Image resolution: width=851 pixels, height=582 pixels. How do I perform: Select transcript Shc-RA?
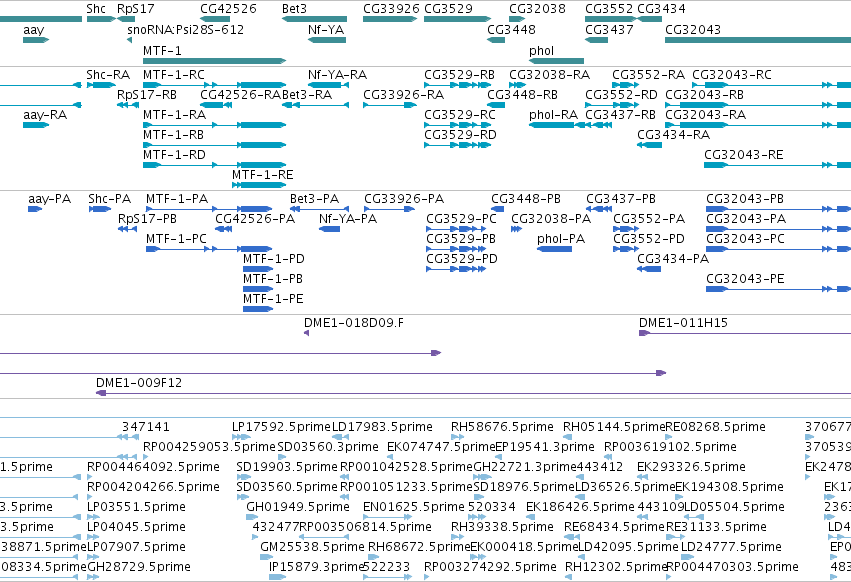(101, 85)
